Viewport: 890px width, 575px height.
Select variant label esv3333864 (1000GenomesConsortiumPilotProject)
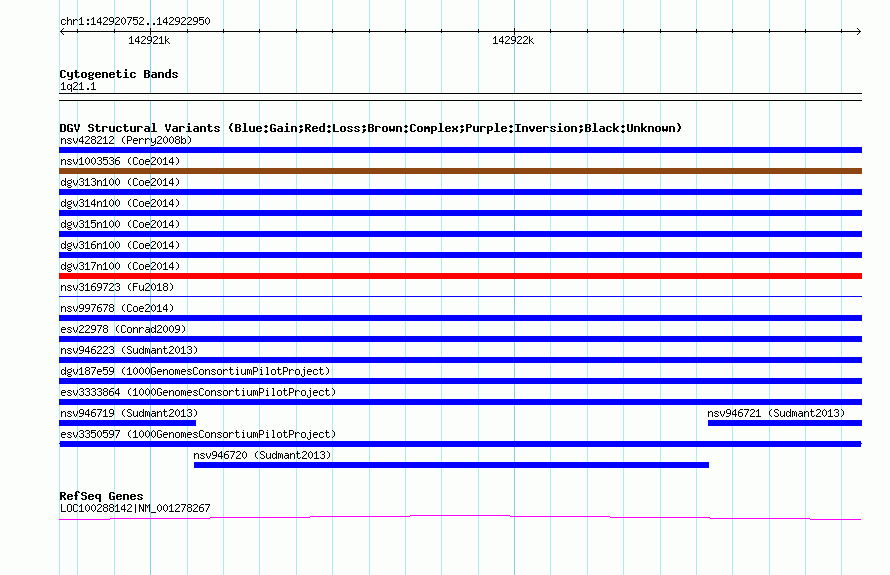click(x=198, y=392)
